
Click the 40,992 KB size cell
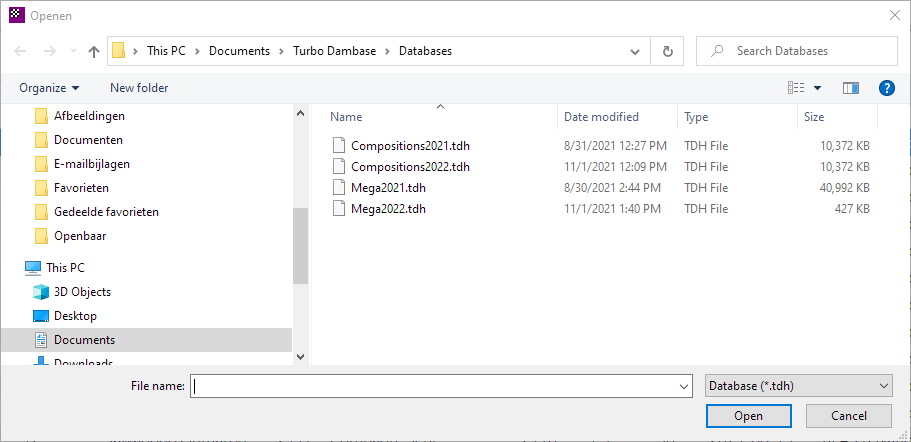tap(845, 188)
